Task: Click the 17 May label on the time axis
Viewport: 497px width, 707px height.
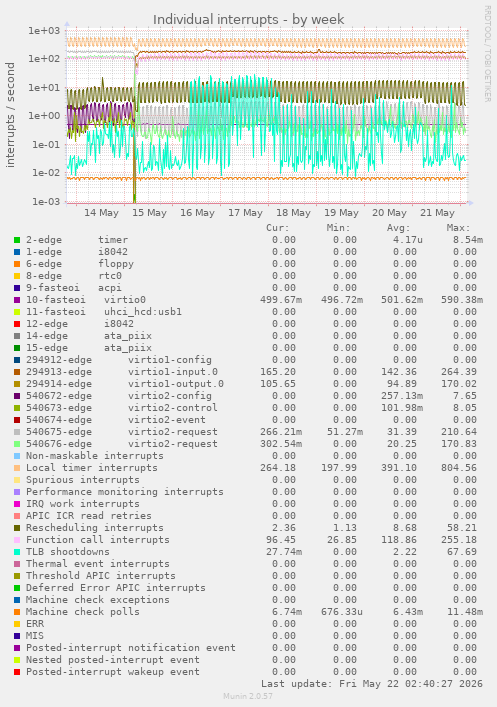Action: click(x=245, y=213)
